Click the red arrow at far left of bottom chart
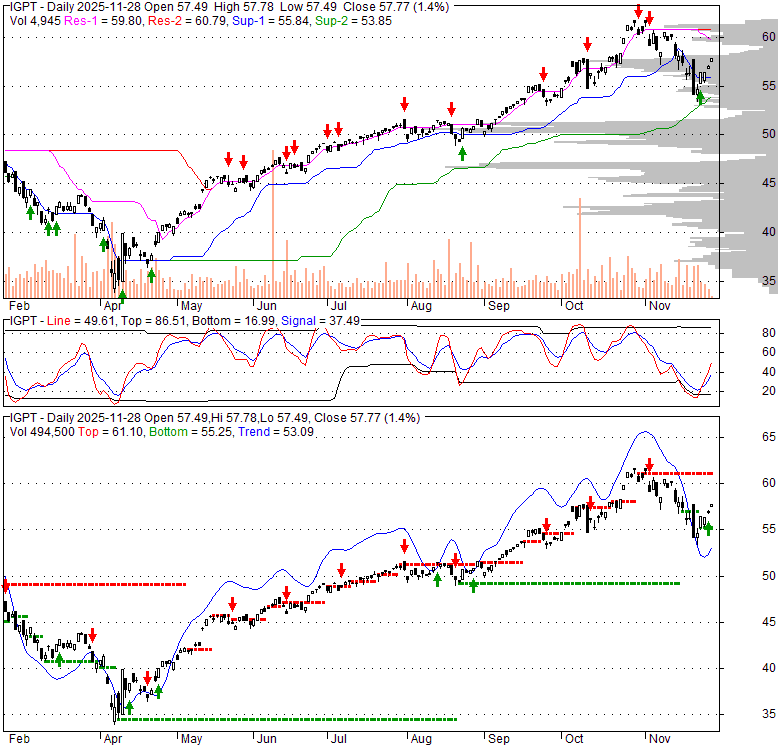This screenshot has height=745, width=780. click(x=5, y=584)
